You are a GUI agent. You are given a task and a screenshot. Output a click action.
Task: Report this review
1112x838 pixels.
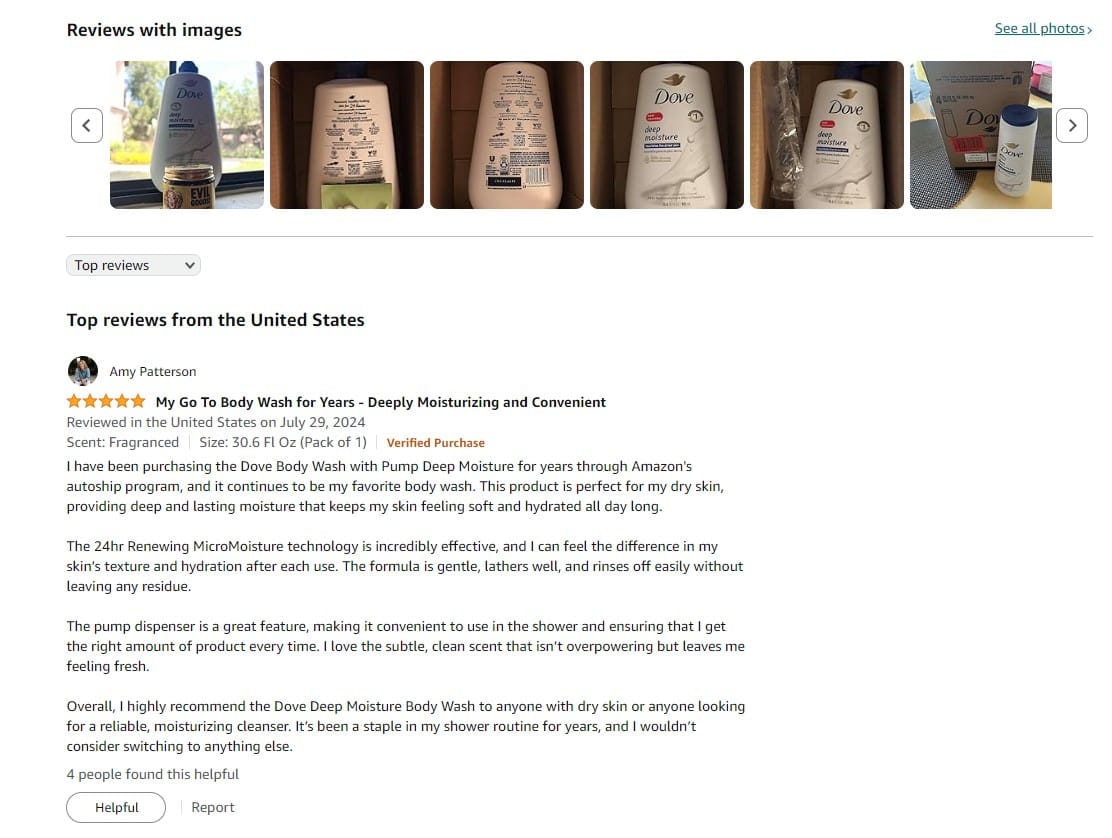coord(213,808)
